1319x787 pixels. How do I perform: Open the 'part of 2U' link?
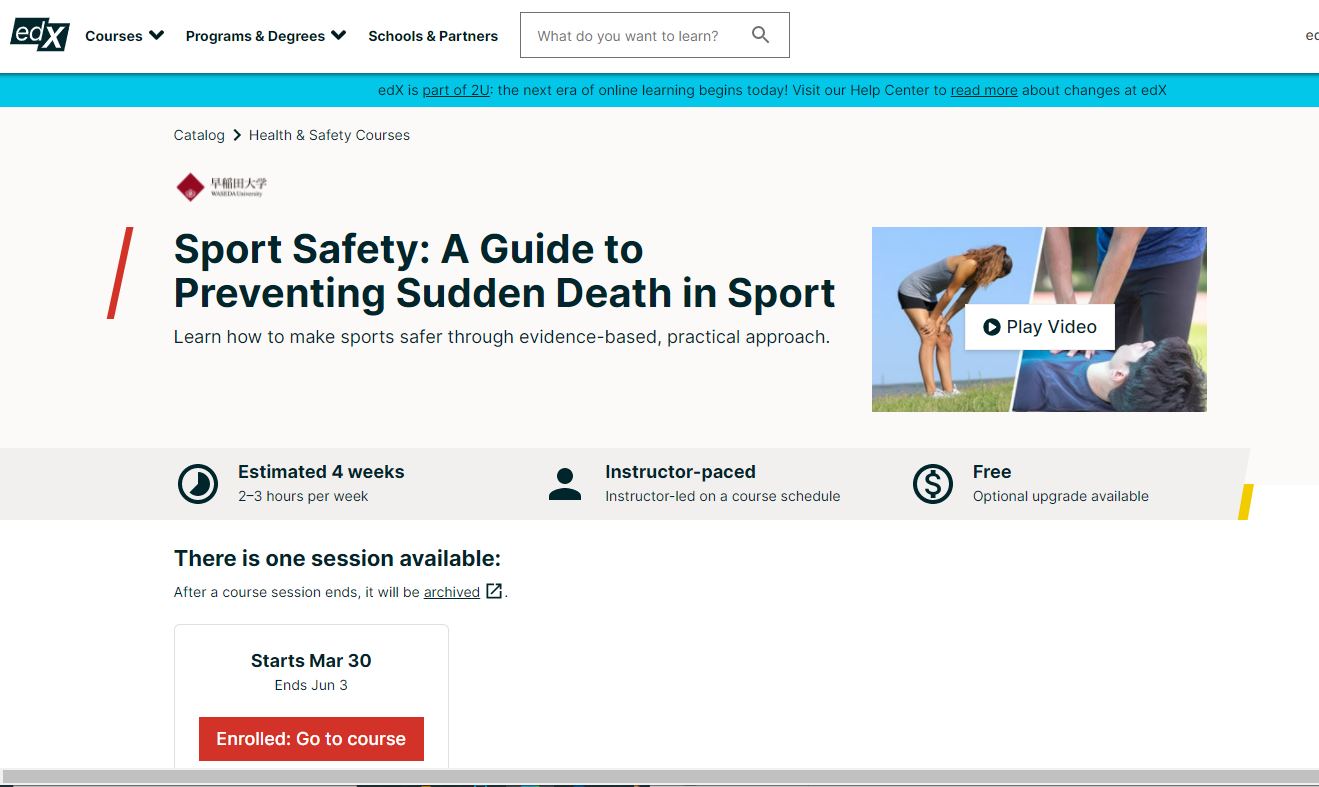[456, 90]
